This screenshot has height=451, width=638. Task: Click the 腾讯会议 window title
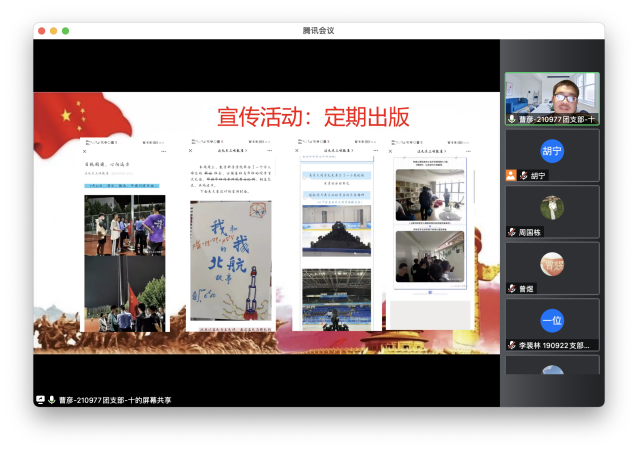tap(318, 30)
